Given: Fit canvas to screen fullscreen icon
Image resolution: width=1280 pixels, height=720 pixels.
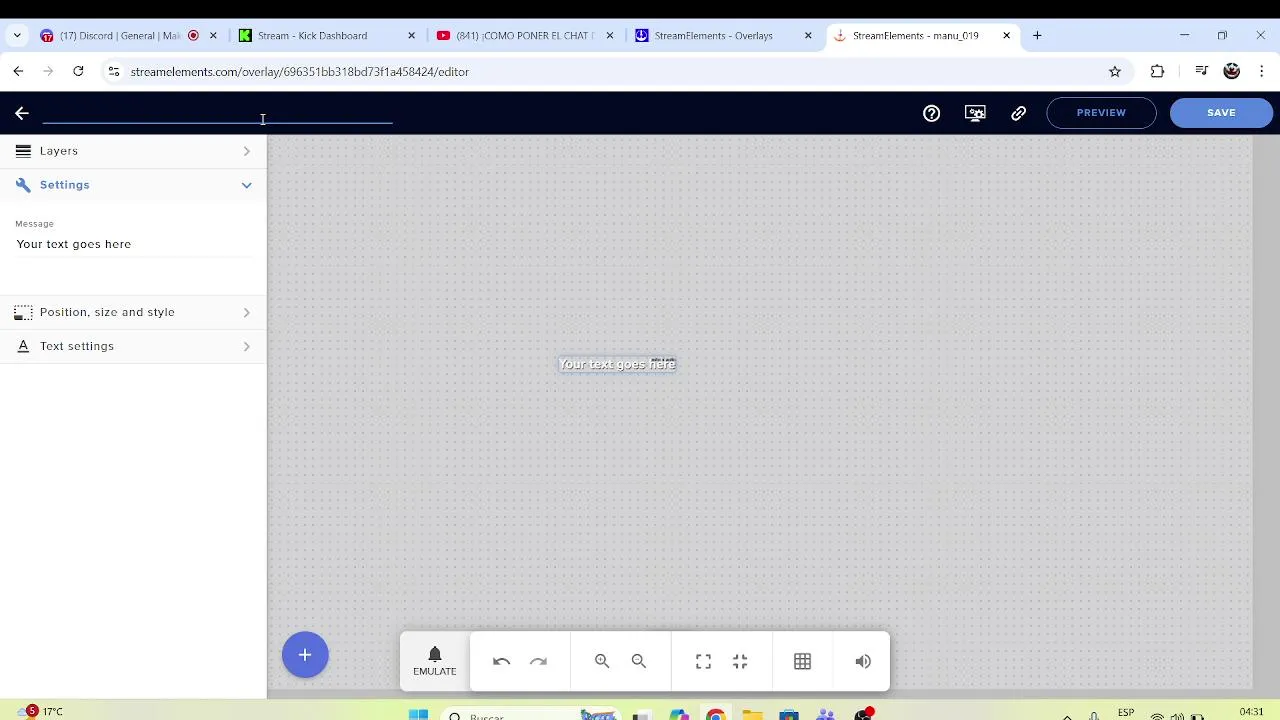Looking at the screenshot, I should point(703,661).
